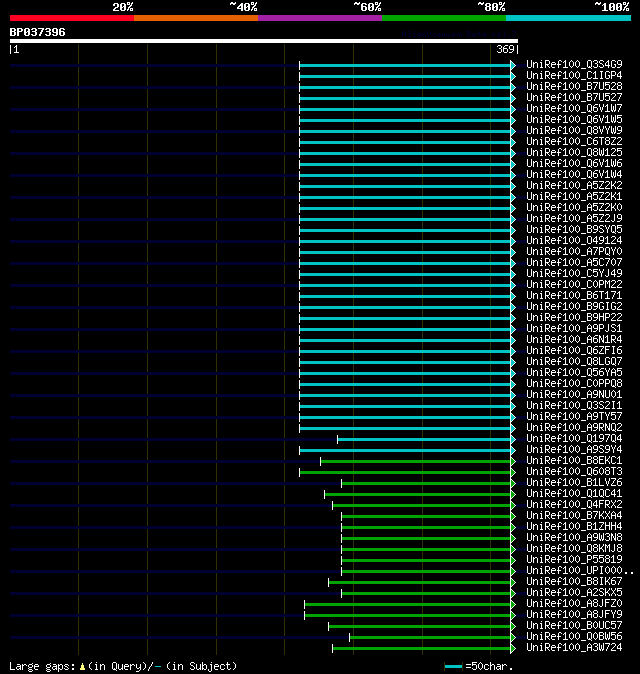Open the UniRef100_A3W724 hit

(x=574, y=647)
